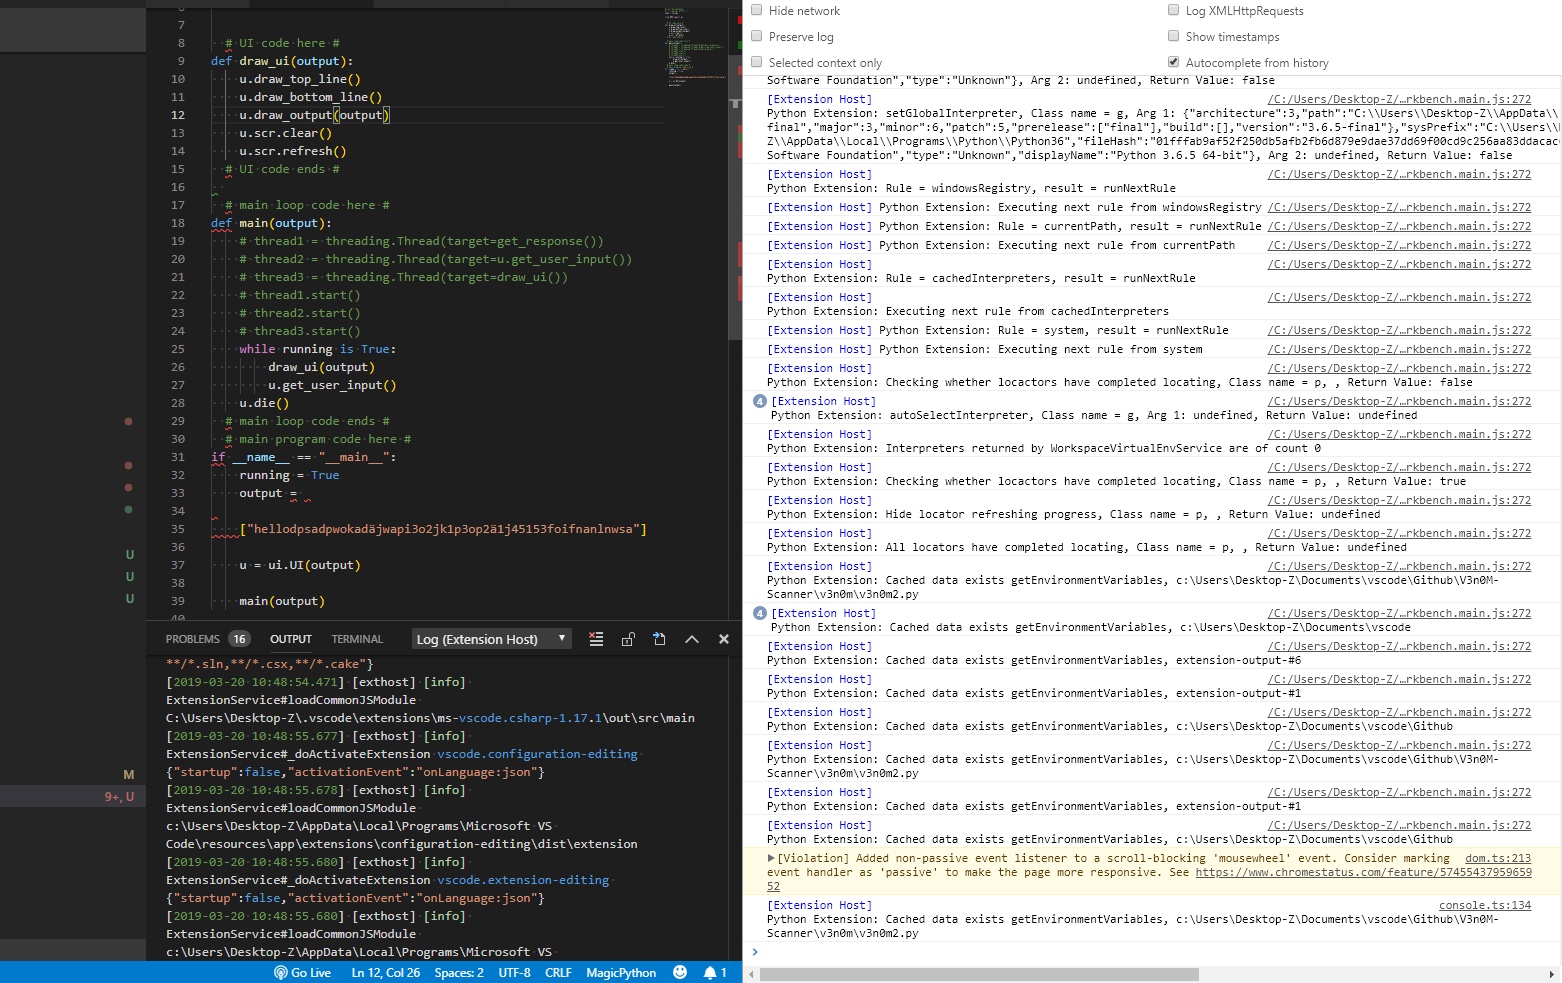The image size is (1562, 983).
Task: Click the 9+, U status entry in the sidebar
Action: pyautogui.click(x=120, y=797)
